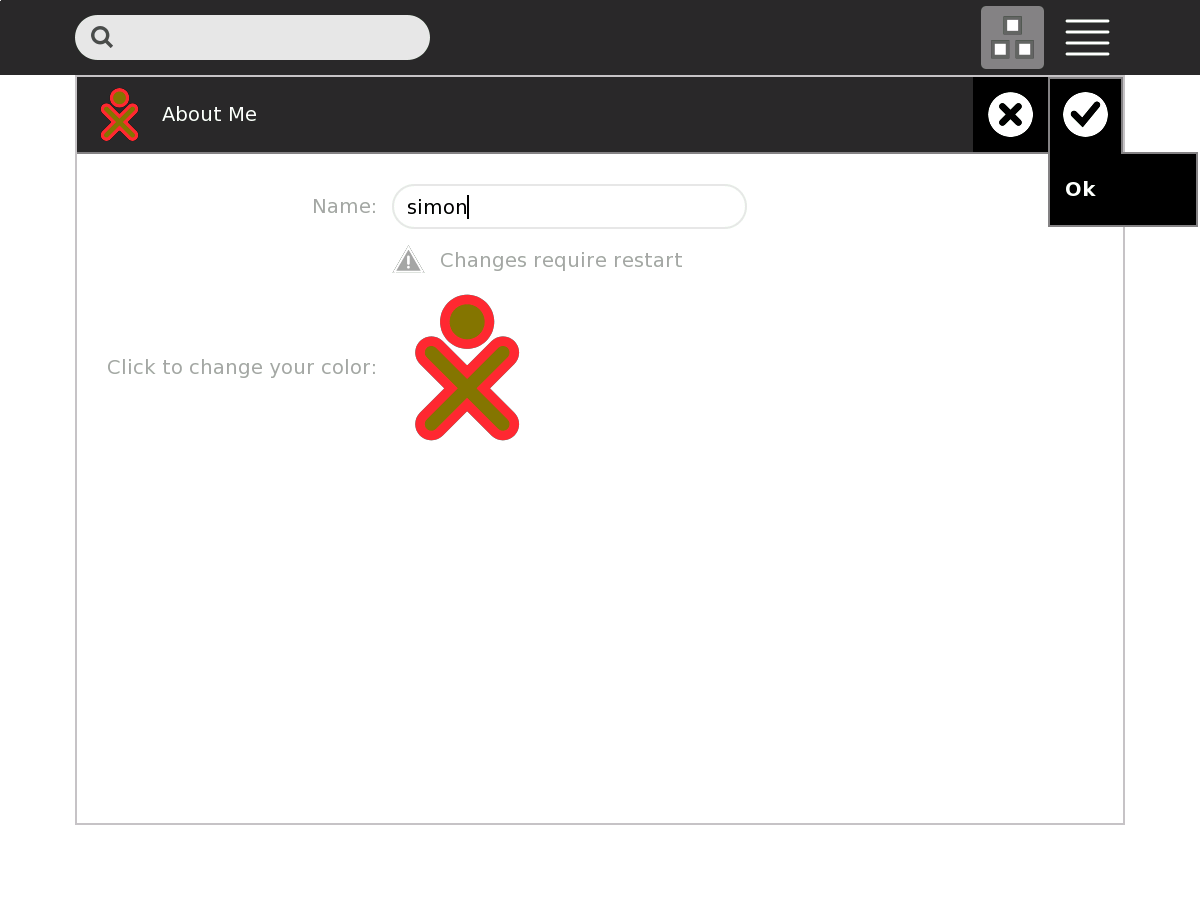Click the head circle of the large XO figure
This screenshot has height=900, width=1200.
click(467, 322)
